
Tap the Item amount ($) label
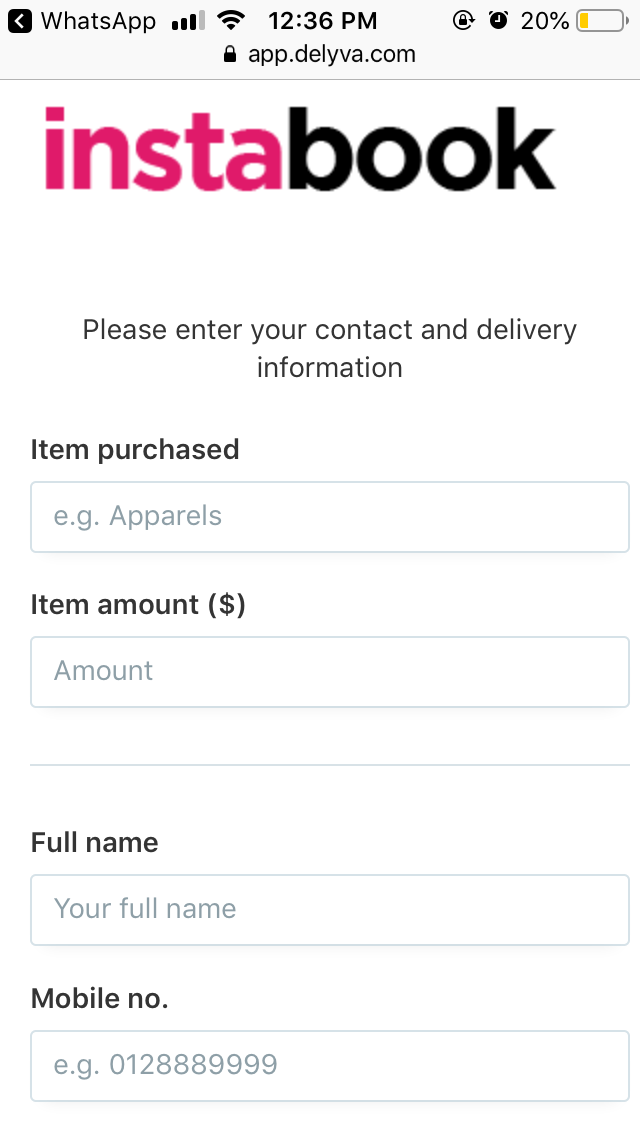138,604
